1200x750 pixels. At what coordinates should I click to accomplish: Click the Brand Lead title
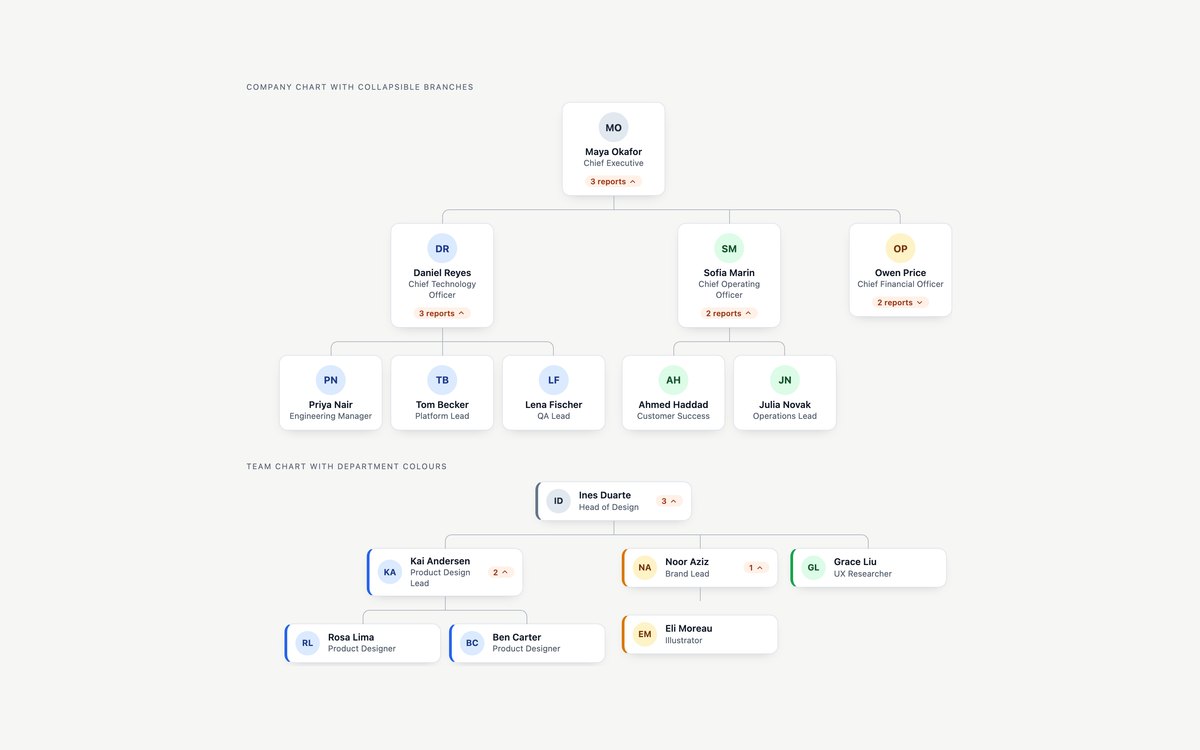tap(687, 574)
